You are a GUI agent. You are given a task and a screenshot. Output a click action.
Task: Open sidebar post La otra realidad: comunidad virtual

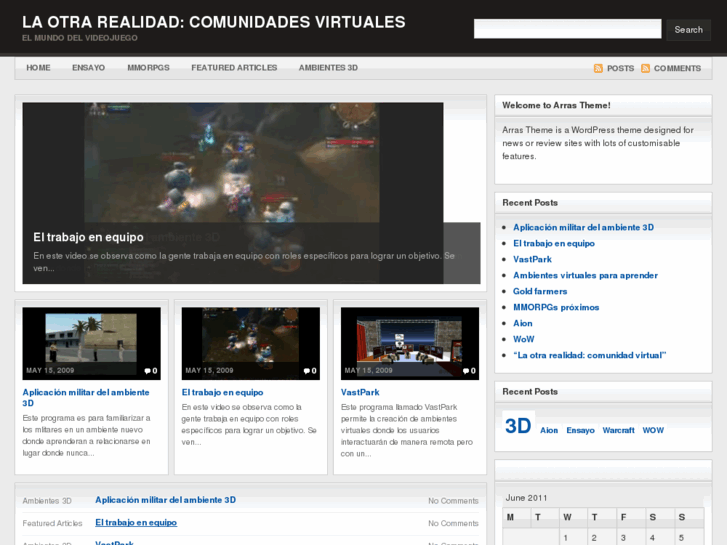[589, 355]
